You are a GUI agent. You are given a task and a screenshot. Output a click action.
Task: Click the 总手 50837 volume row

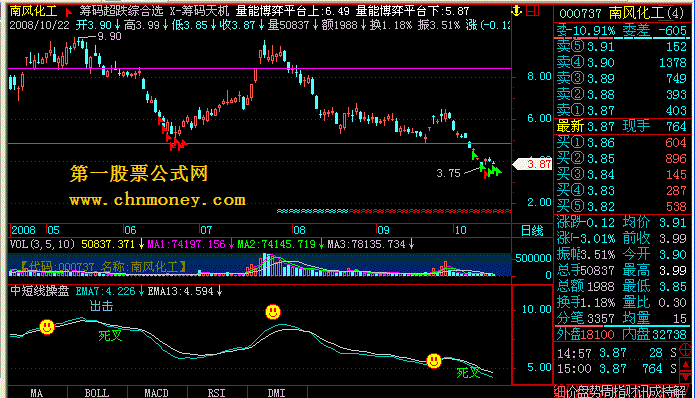click(586, 270)
